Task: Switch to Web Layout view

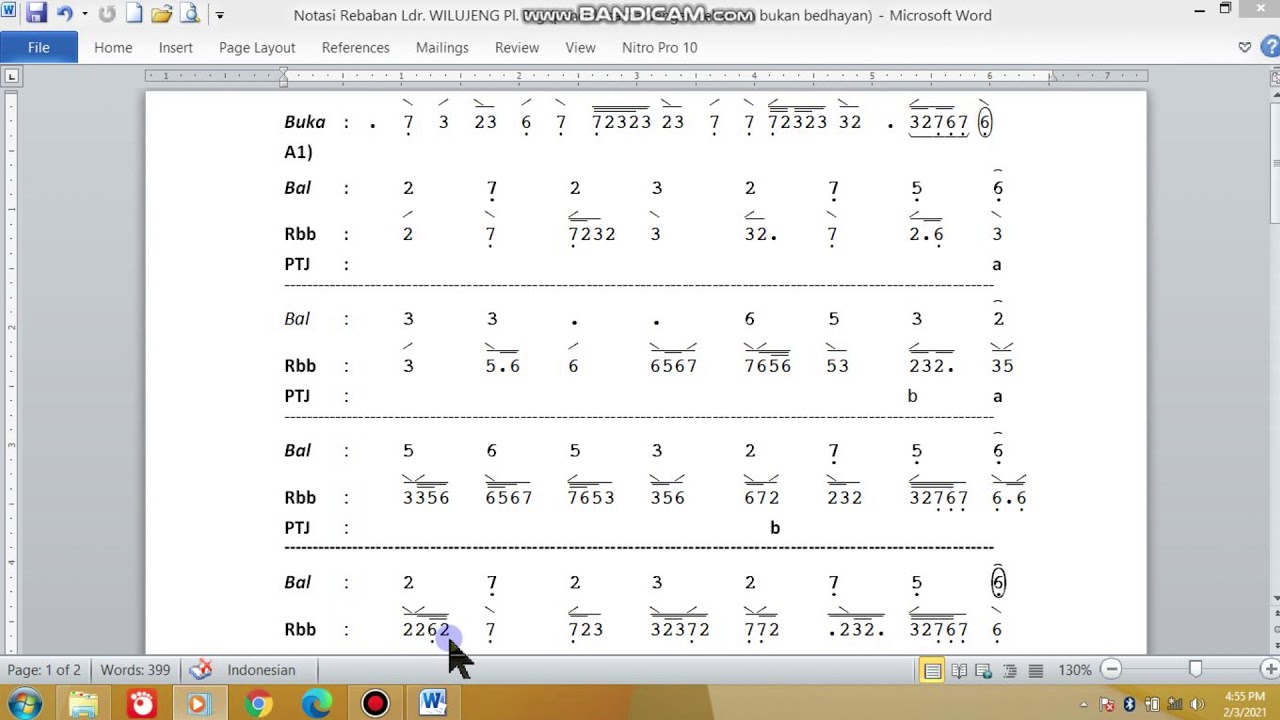Action: point(984,670)
